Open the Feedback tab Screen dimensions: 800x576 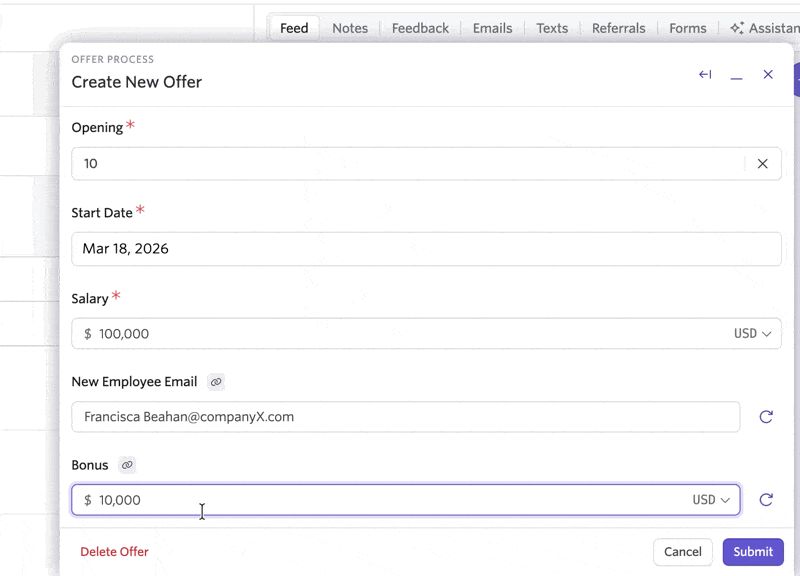[420, 28]
